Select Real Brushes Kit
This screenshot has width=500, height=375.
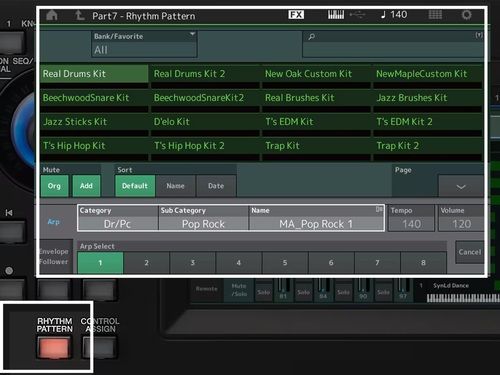click(x=316, y=98)
